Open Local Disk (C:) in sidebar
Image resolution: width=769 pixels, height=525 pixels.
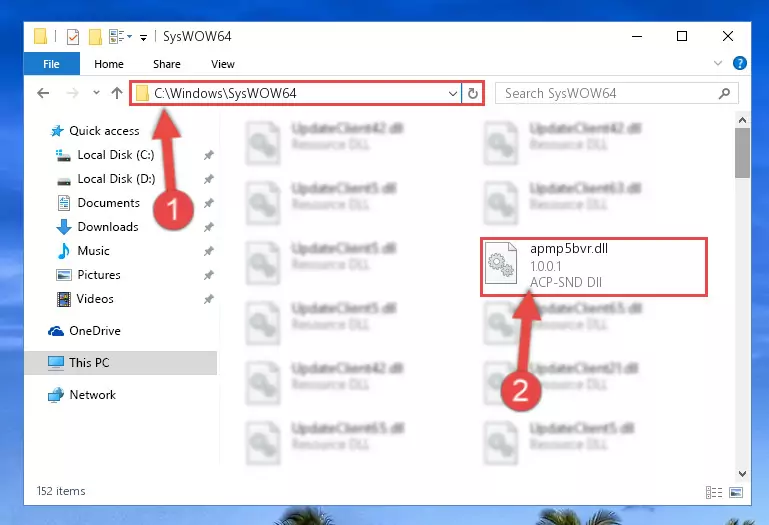[116, 155]
